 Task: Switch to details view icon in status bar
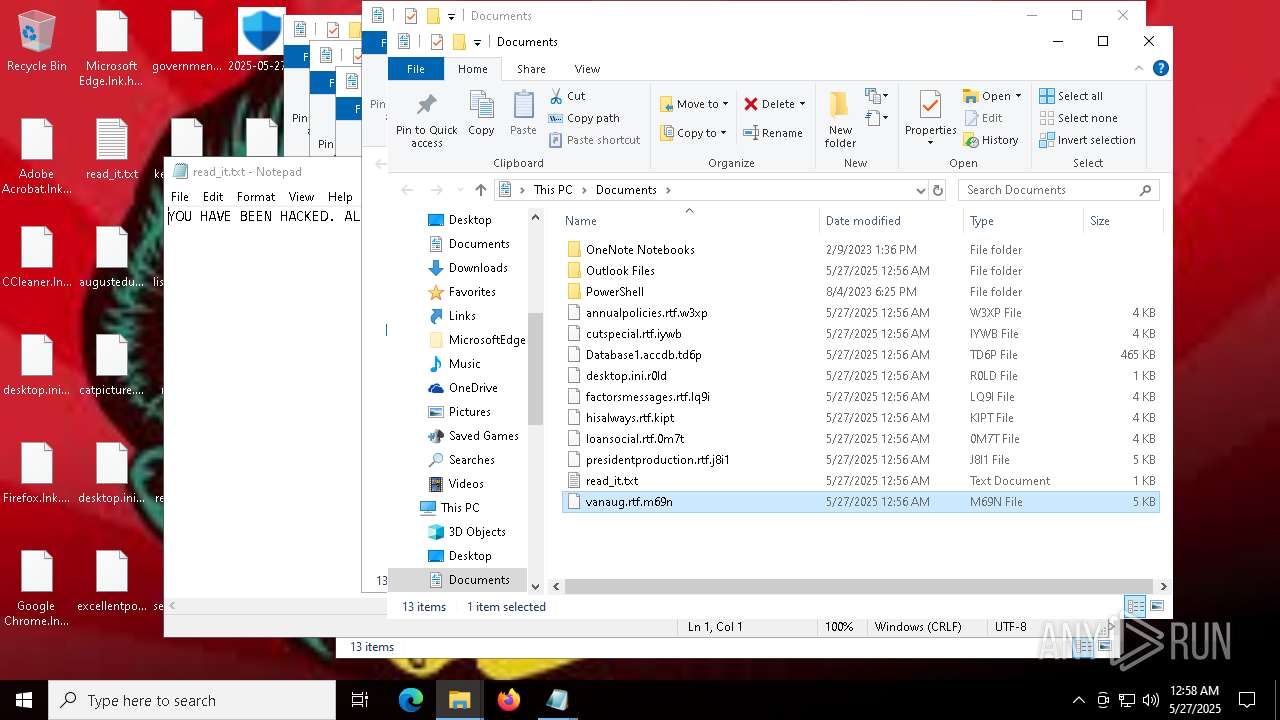[x=1135, y=606]
